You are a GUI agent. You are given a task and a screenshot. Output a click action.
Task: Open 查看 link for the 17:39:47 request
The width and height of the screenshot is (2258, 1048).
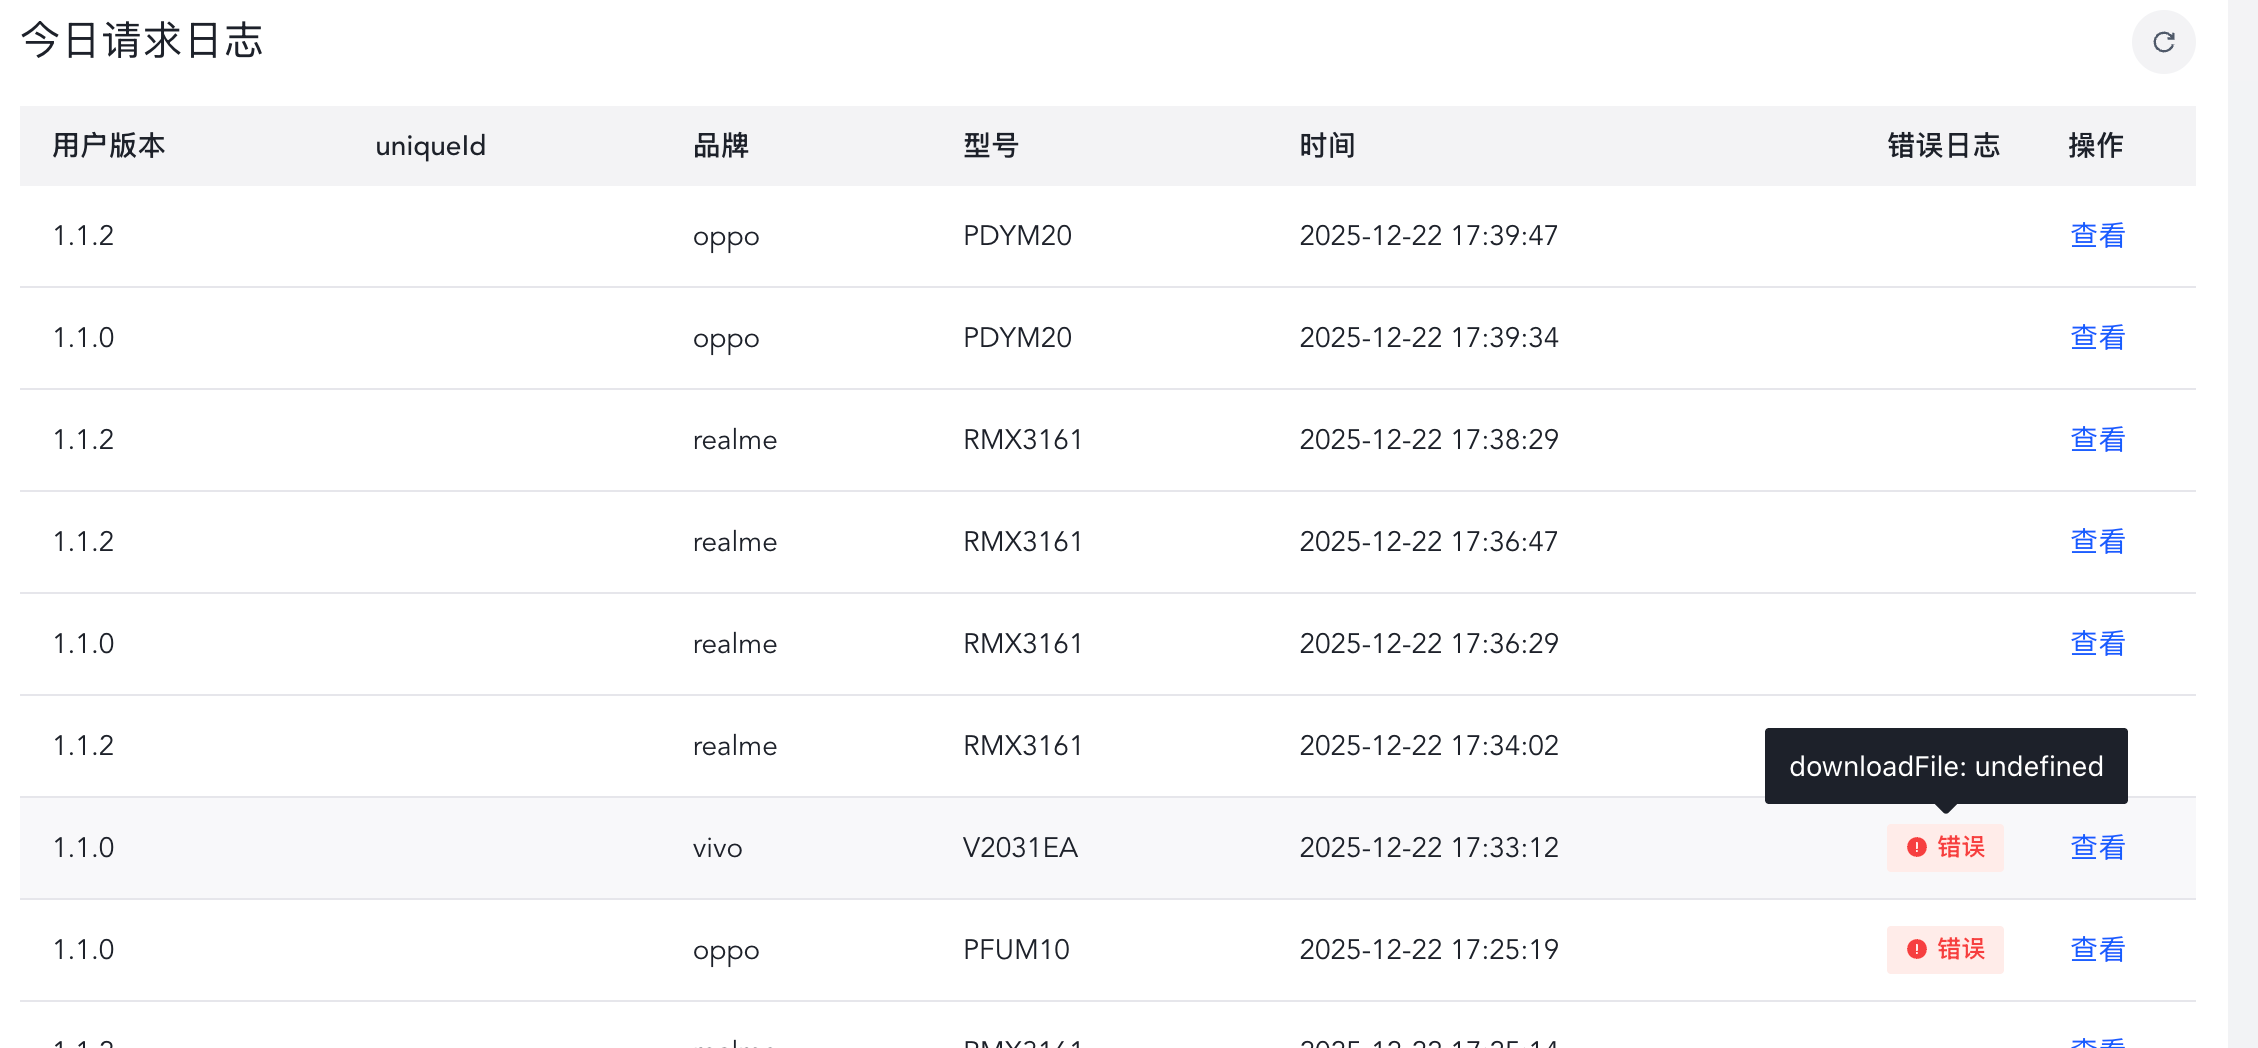point(2097,236)
